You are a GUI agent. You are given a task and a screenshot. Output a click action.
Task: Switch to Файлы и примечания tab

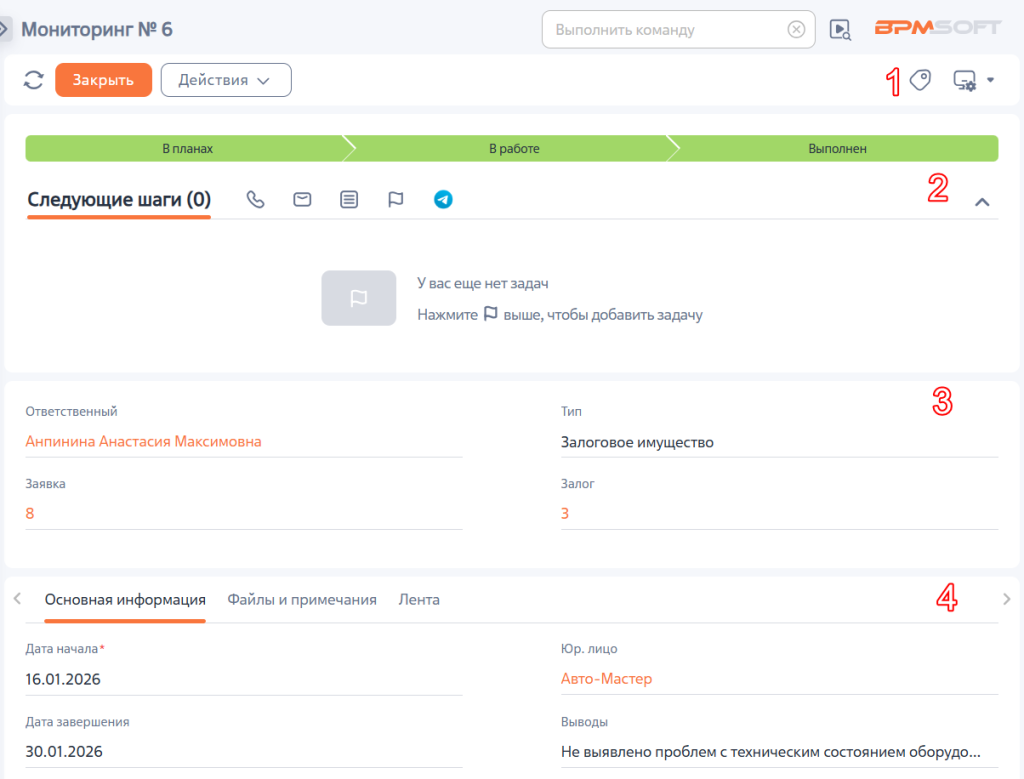[302, 599]
